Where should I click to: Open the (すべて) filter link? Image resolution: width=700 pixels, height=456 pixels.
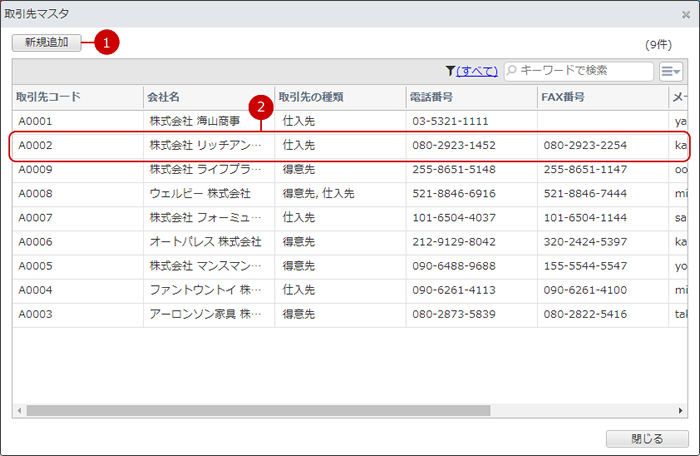pos(478,71)
